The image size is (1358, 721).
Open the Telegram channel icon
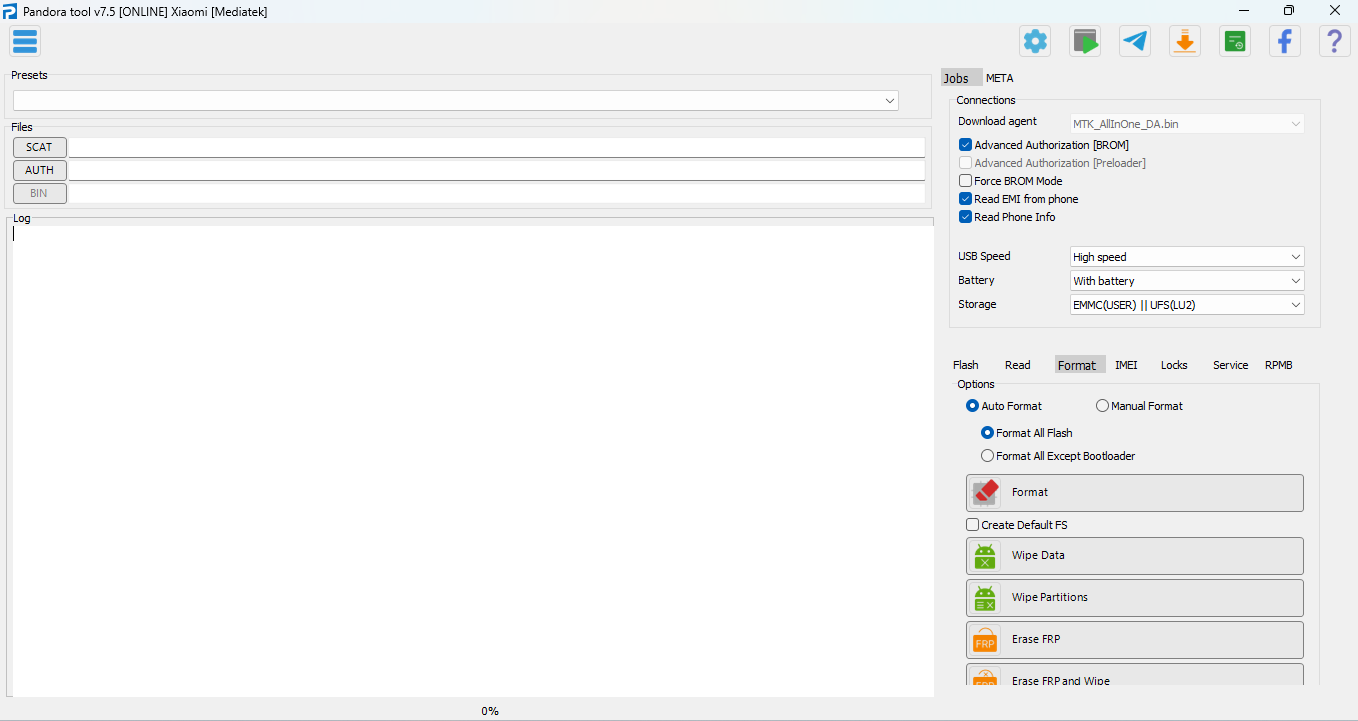[1135, 41]
